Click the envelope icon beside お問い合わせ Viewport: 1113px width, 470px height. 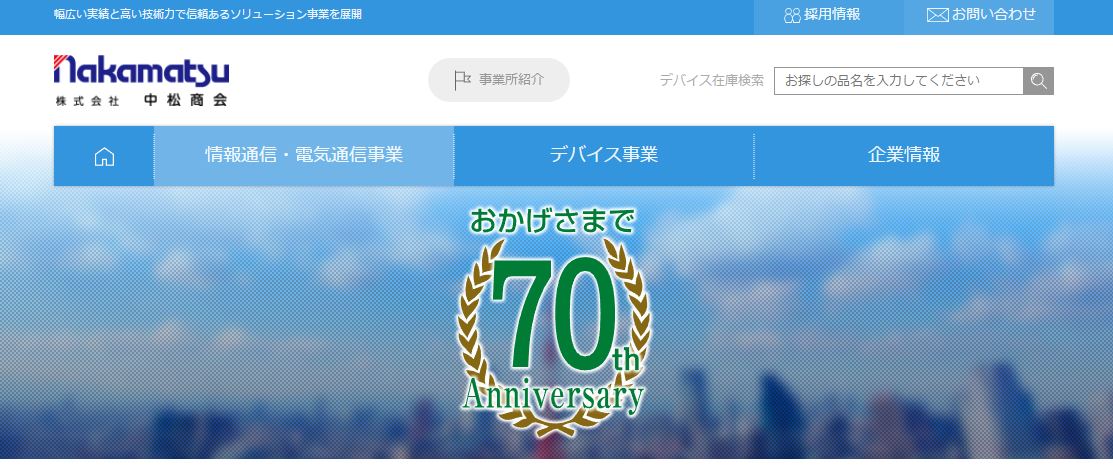tap(938, 15)
